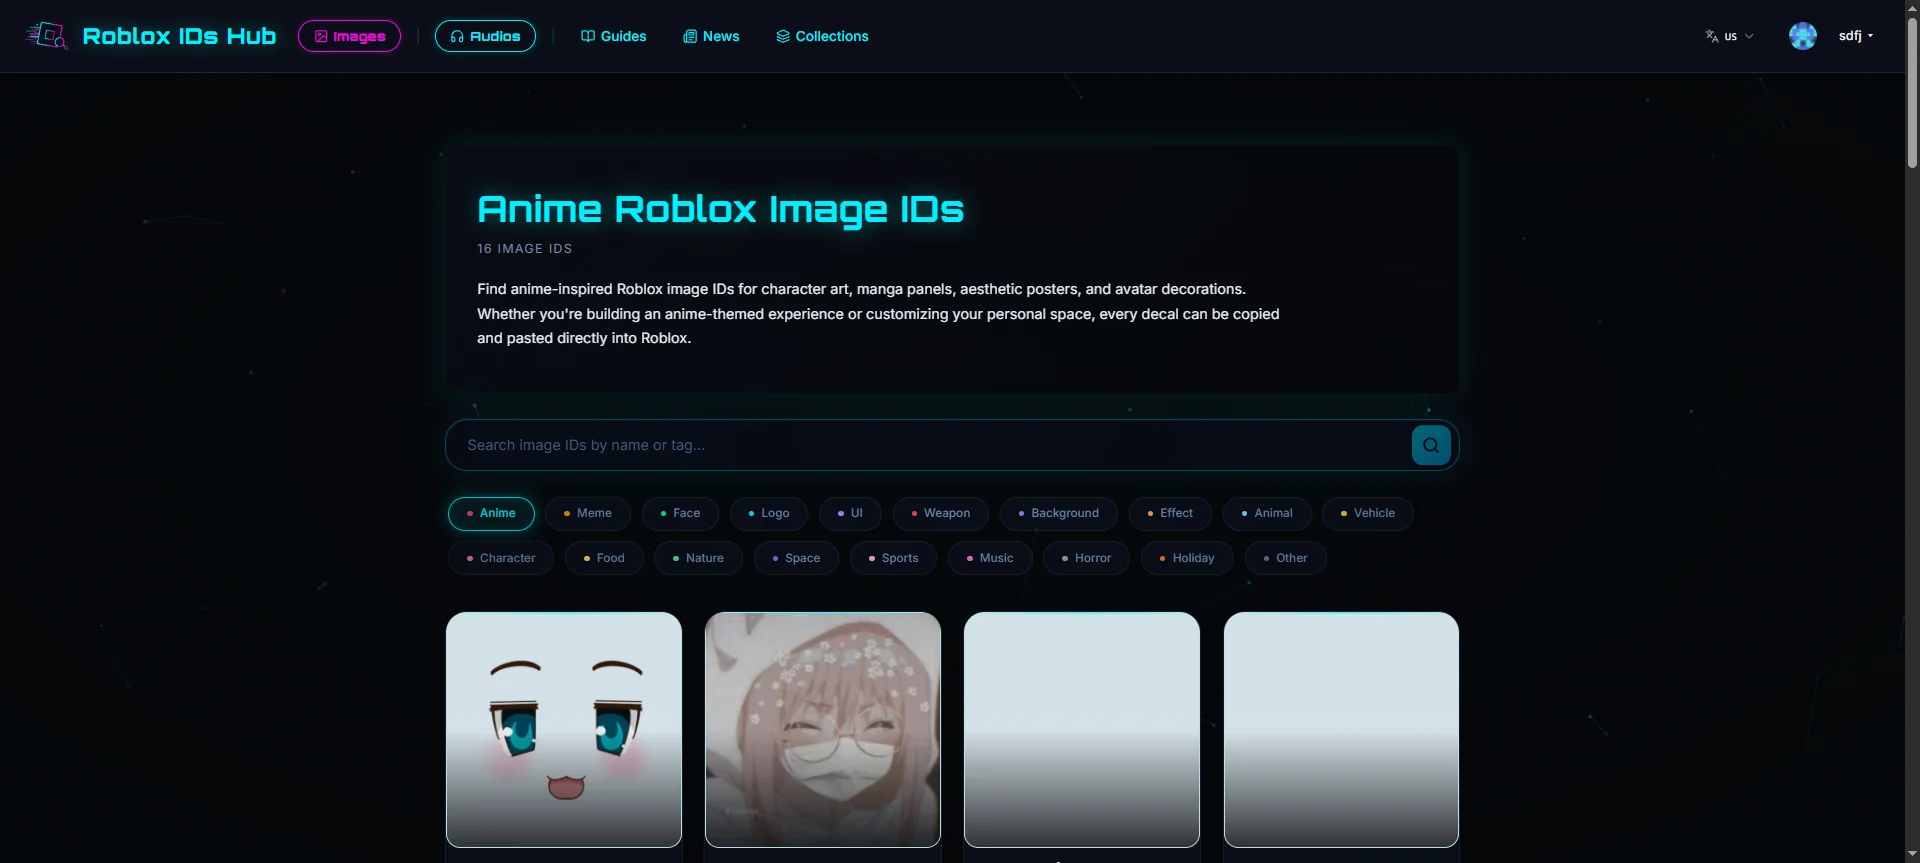
Task: Filter images by Music
Action: [990, 559]
